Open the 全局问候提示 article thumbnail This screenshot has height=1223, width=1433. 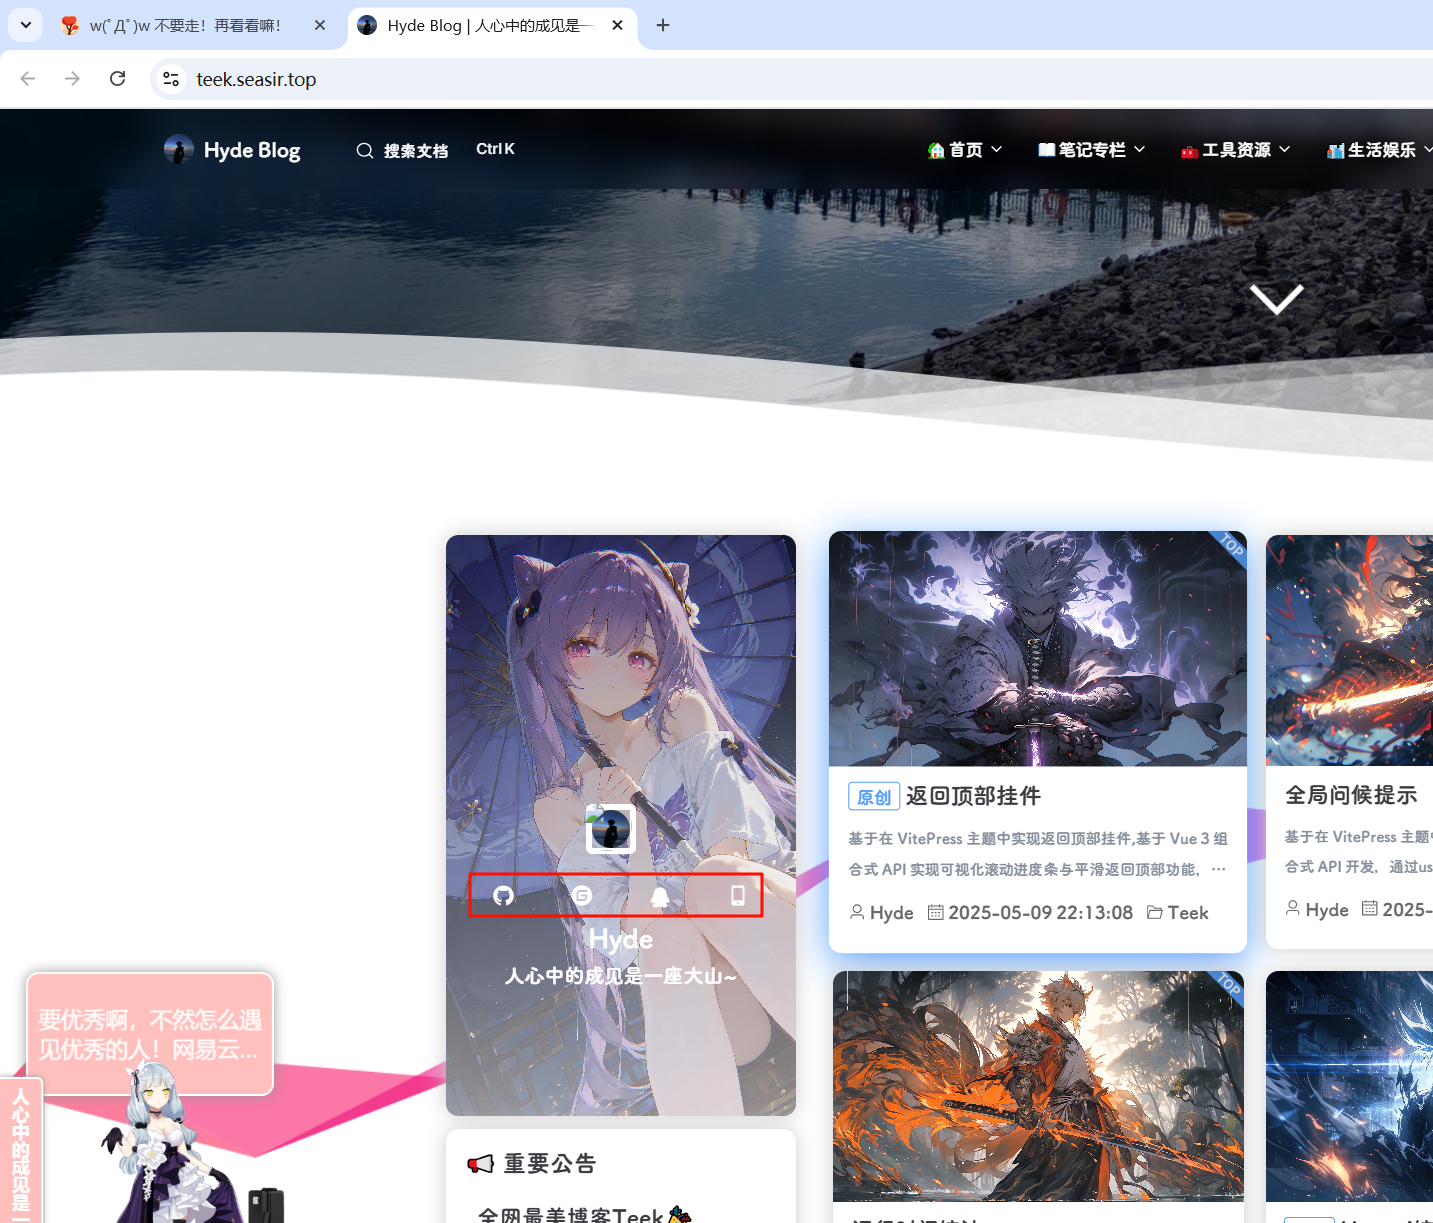[1349, 650]
